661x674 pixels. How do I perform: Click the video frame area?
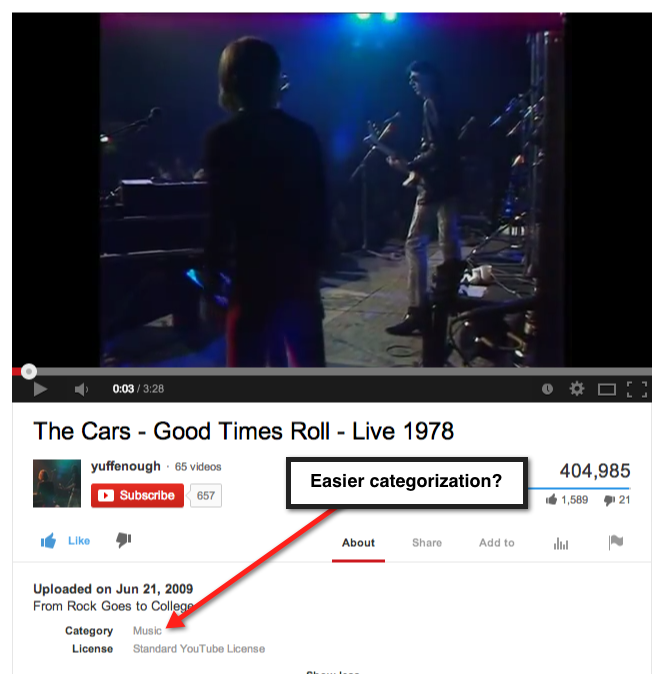tap(332, 190)
